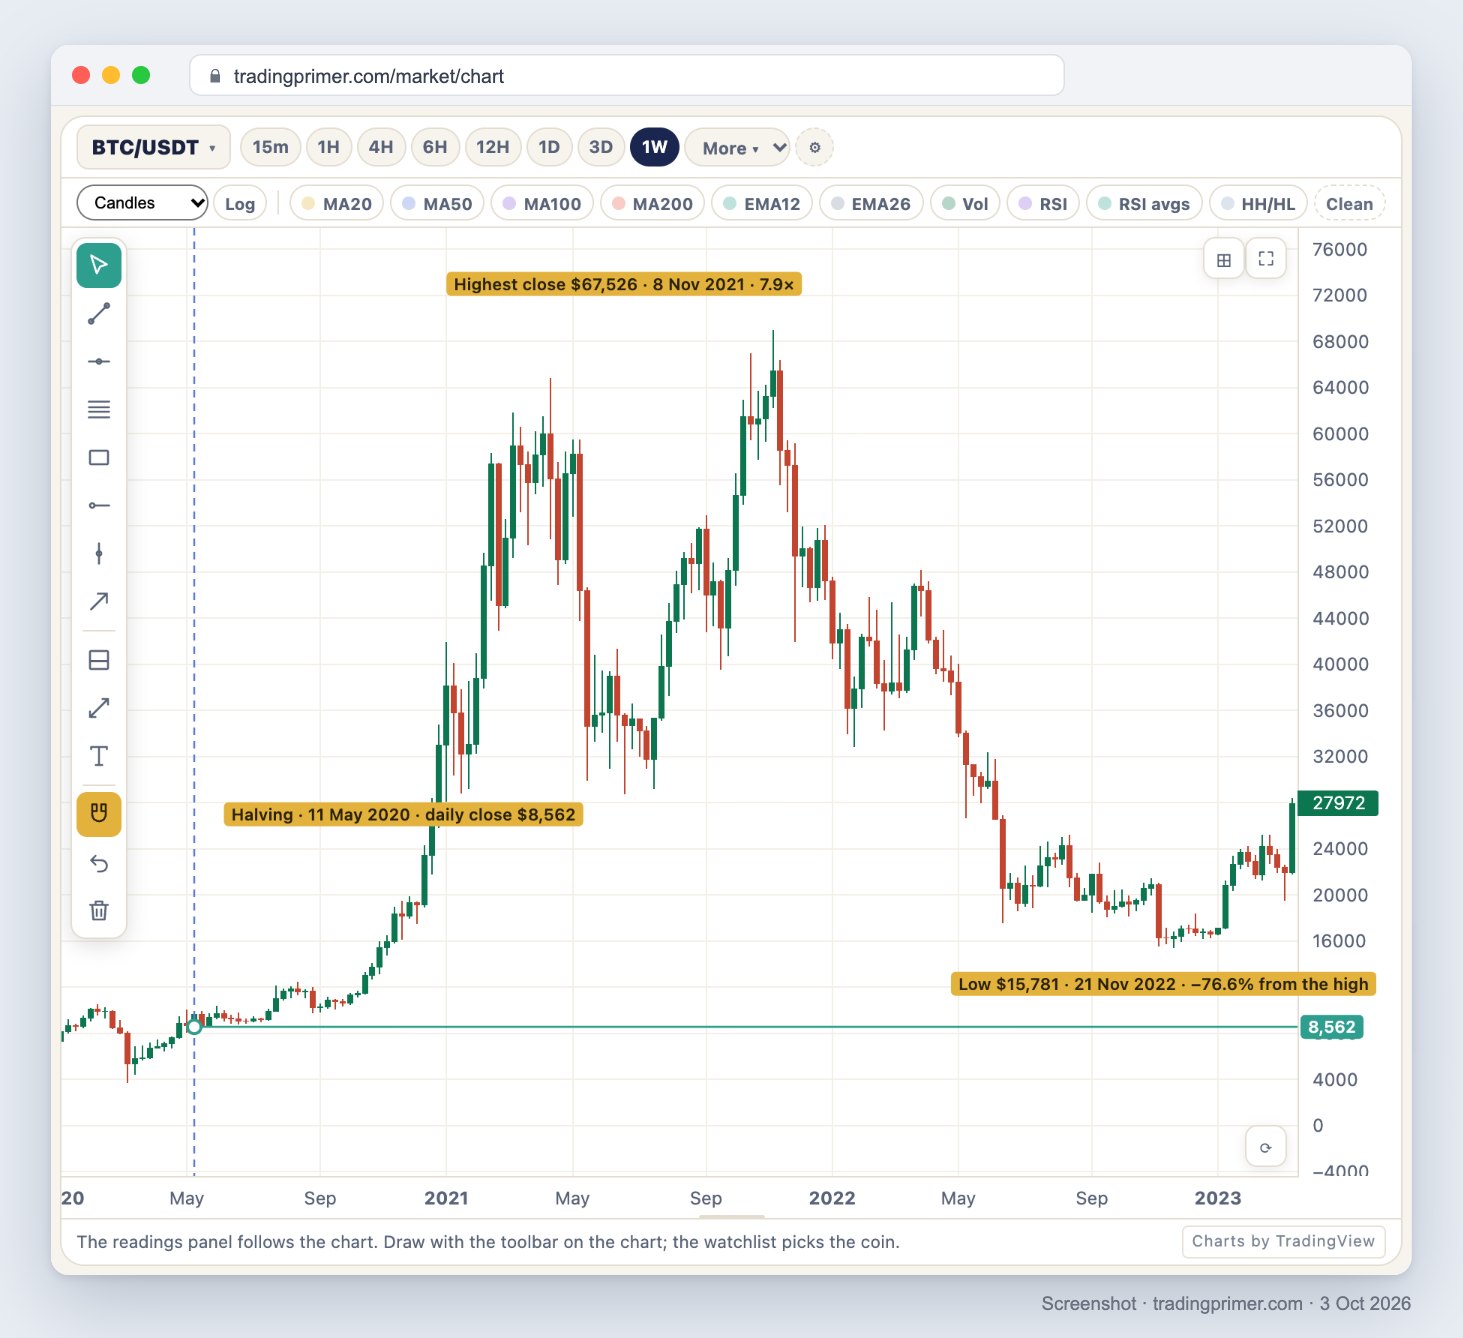Expand the More timeframes dropdown
Screen dimensions: 1463x1338
coord(738,148)
